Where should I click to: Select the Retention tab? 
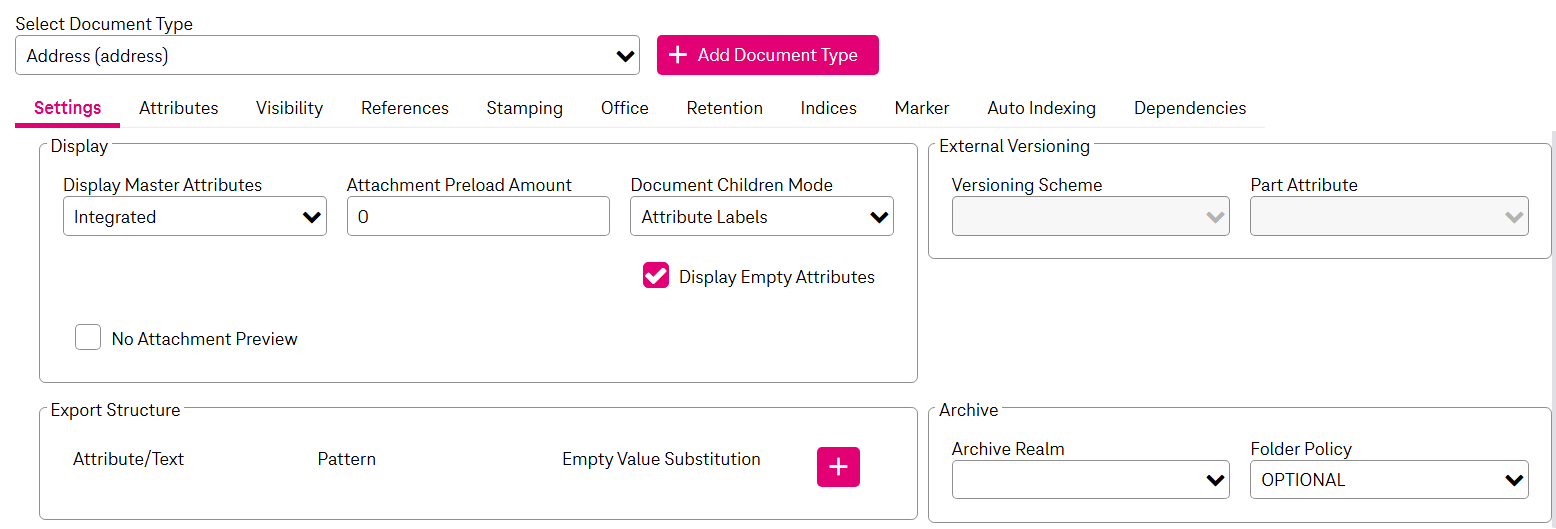[724, 108]
